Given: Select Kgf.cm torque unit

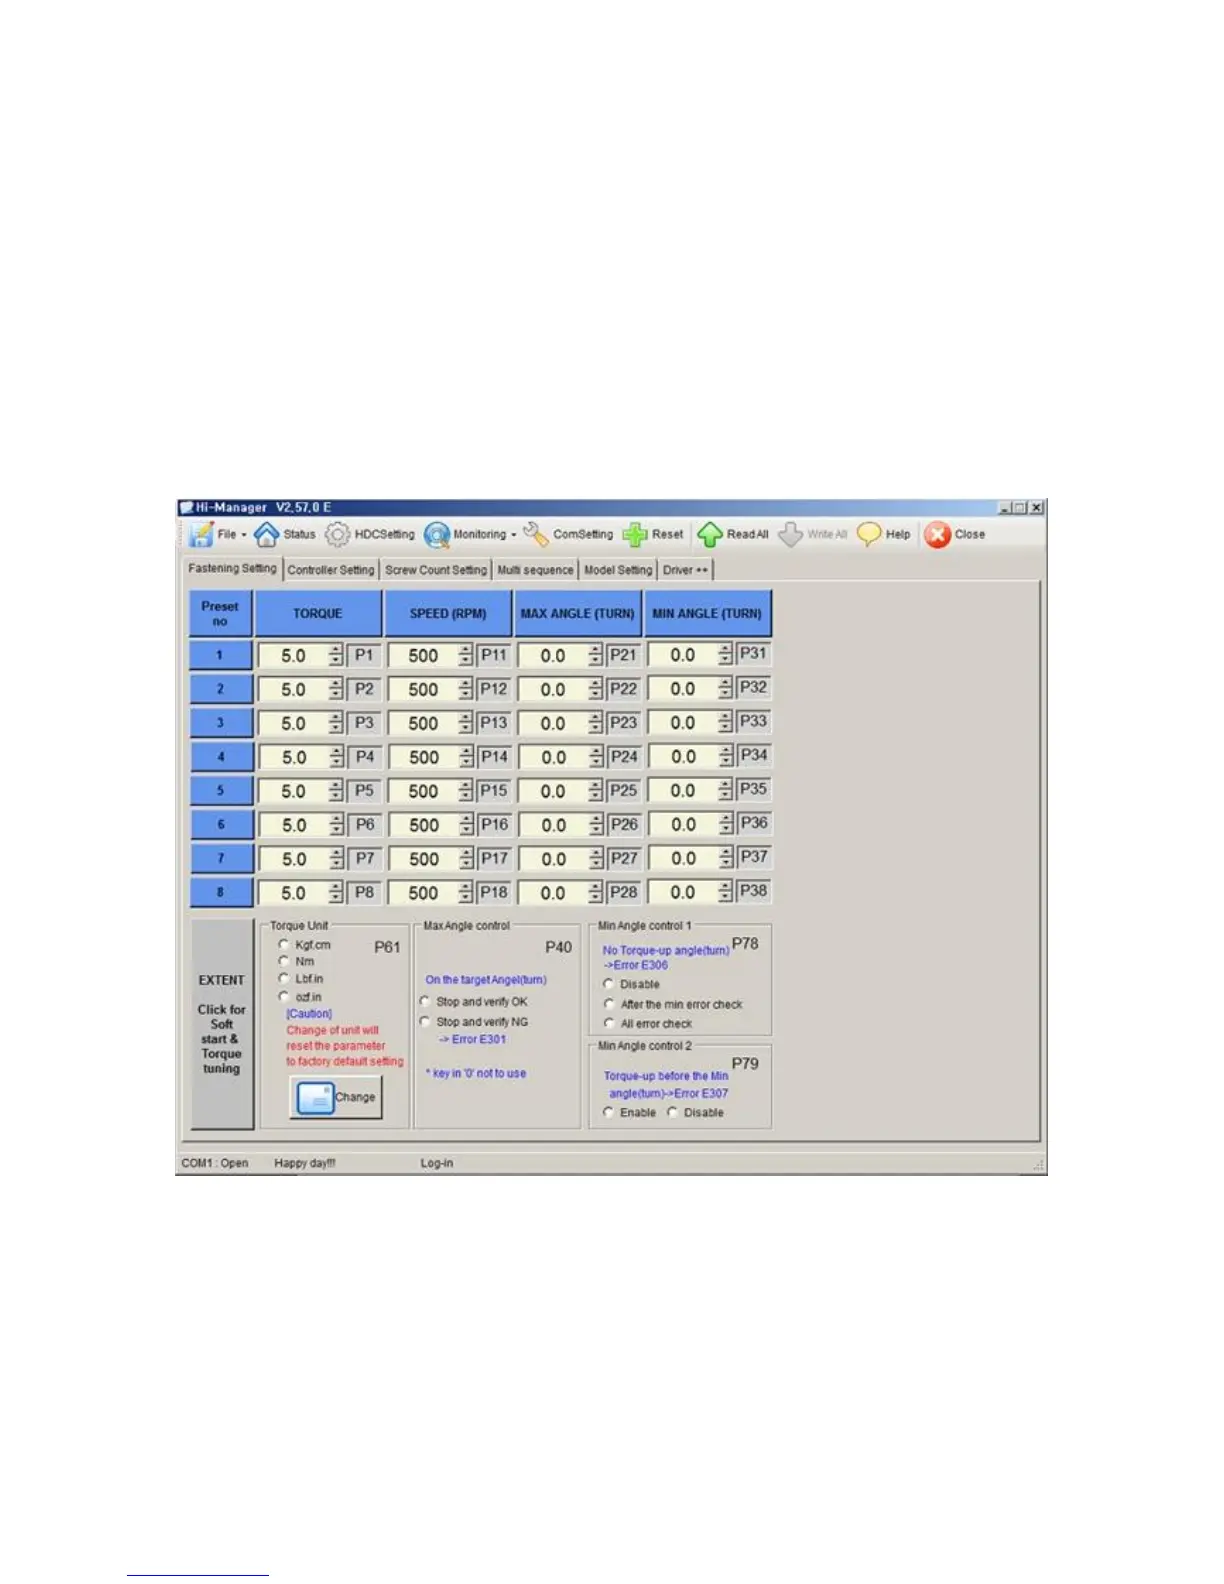Looking at the screenshot, I should (284, 944).
